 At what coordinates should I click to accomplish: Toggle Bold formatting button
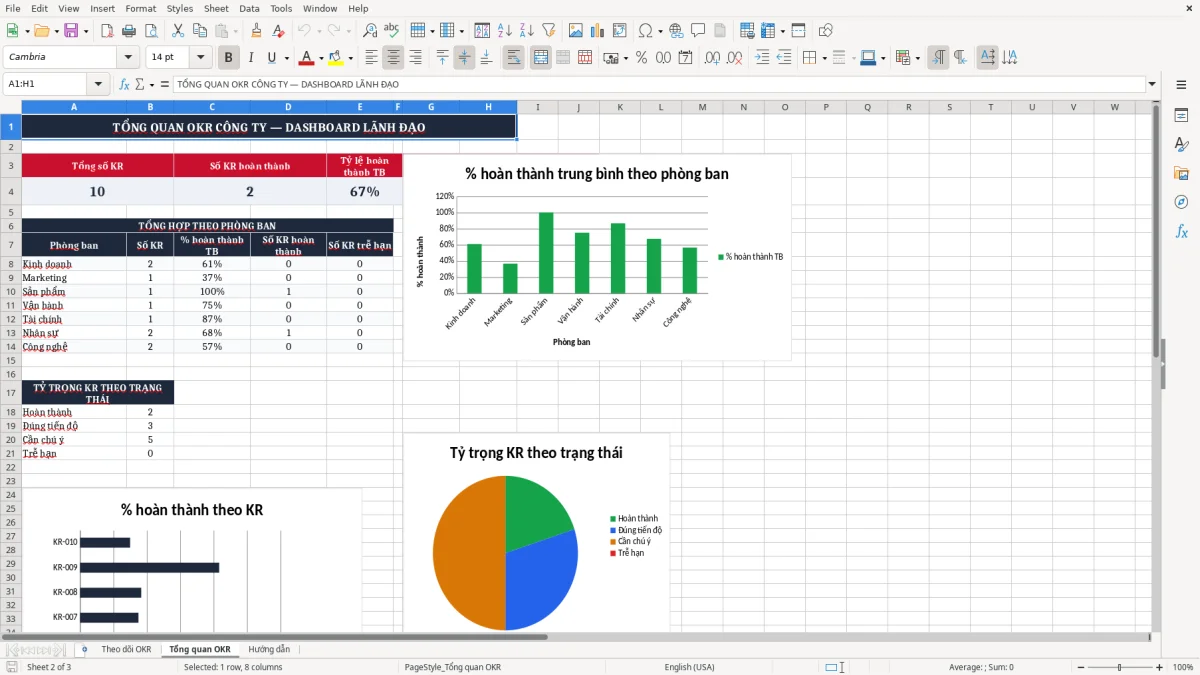click(229, 58)
